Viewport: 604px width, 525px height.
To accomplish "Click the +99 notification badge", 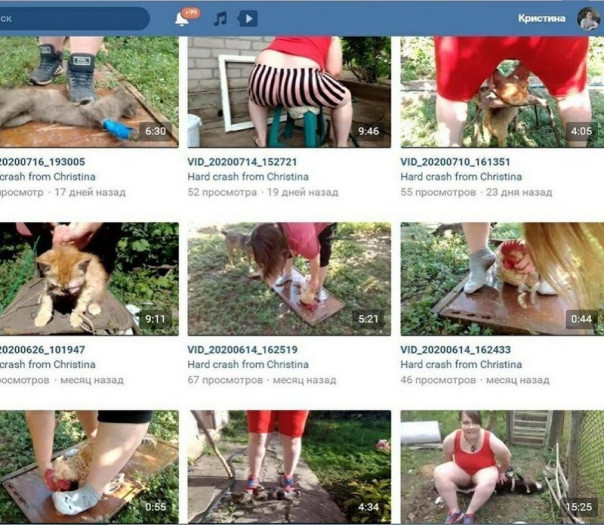I will pos(191,13).
